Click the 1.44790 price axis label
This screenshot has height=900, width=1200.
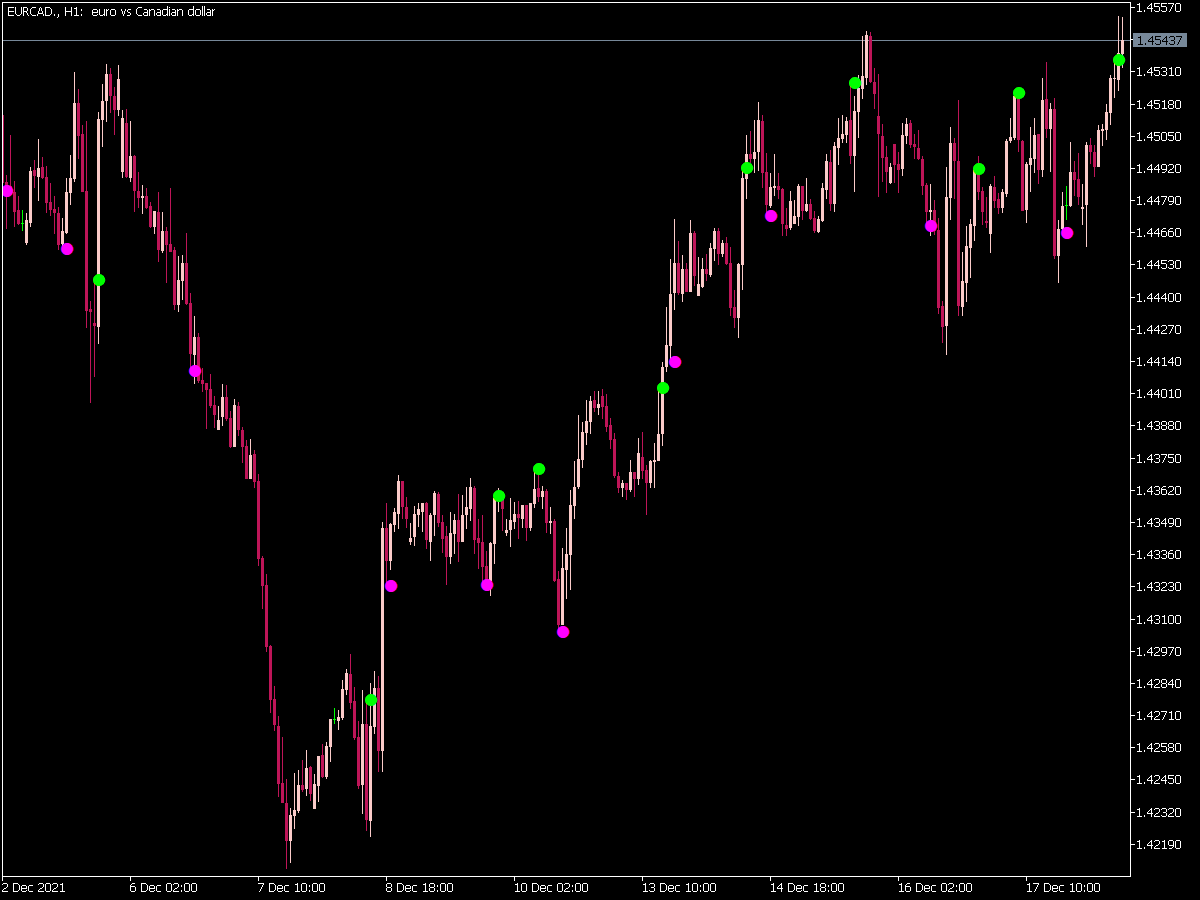pos(1161,200)
